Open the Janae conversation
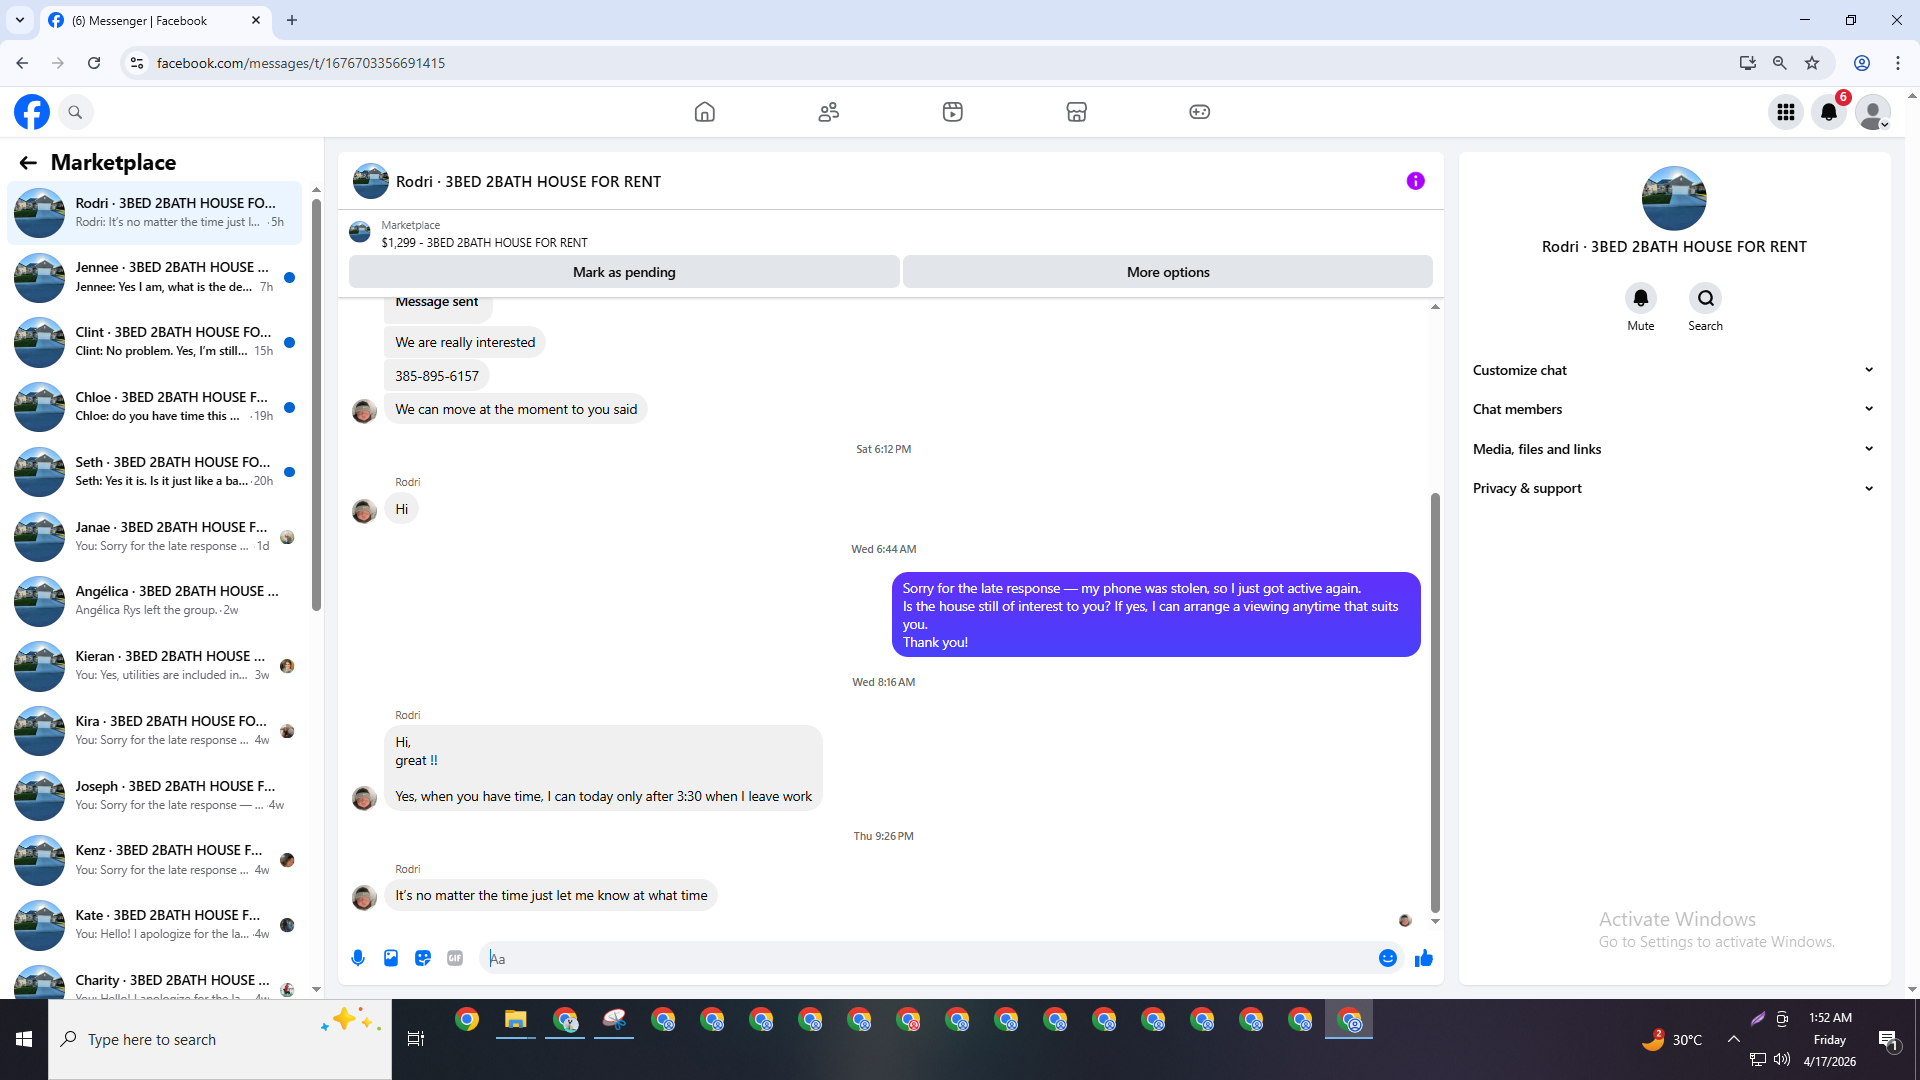 click(154, 537)
